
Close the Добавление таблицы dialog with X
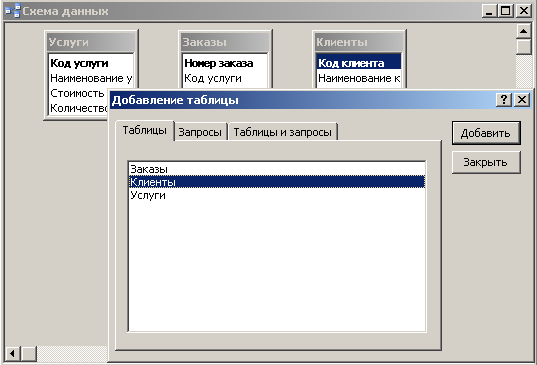point(522,100)
